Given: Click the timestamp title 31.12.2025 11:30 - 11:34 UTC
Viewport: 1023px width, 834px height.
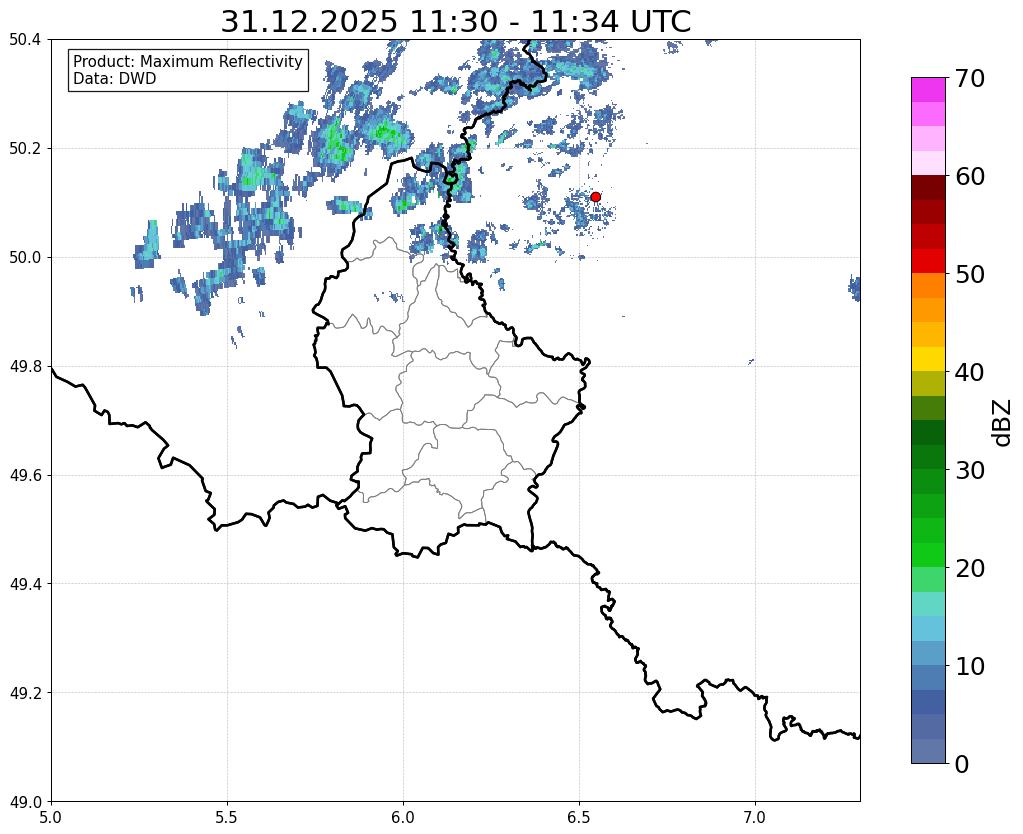Looking at the screenshot, I should [x=455, y=22].
